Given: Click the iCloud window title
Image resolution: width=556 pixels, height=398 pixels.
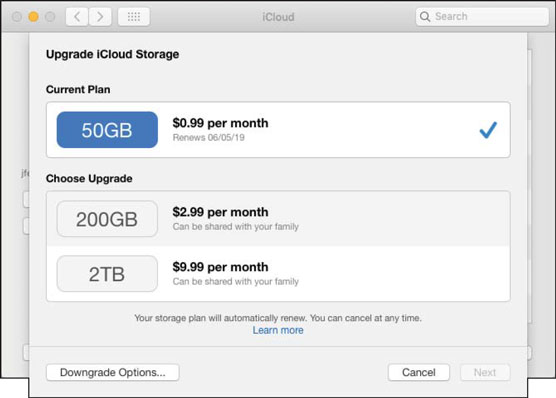Looking at the screenshot, I should pyautogui.click(x=278, y=17).
